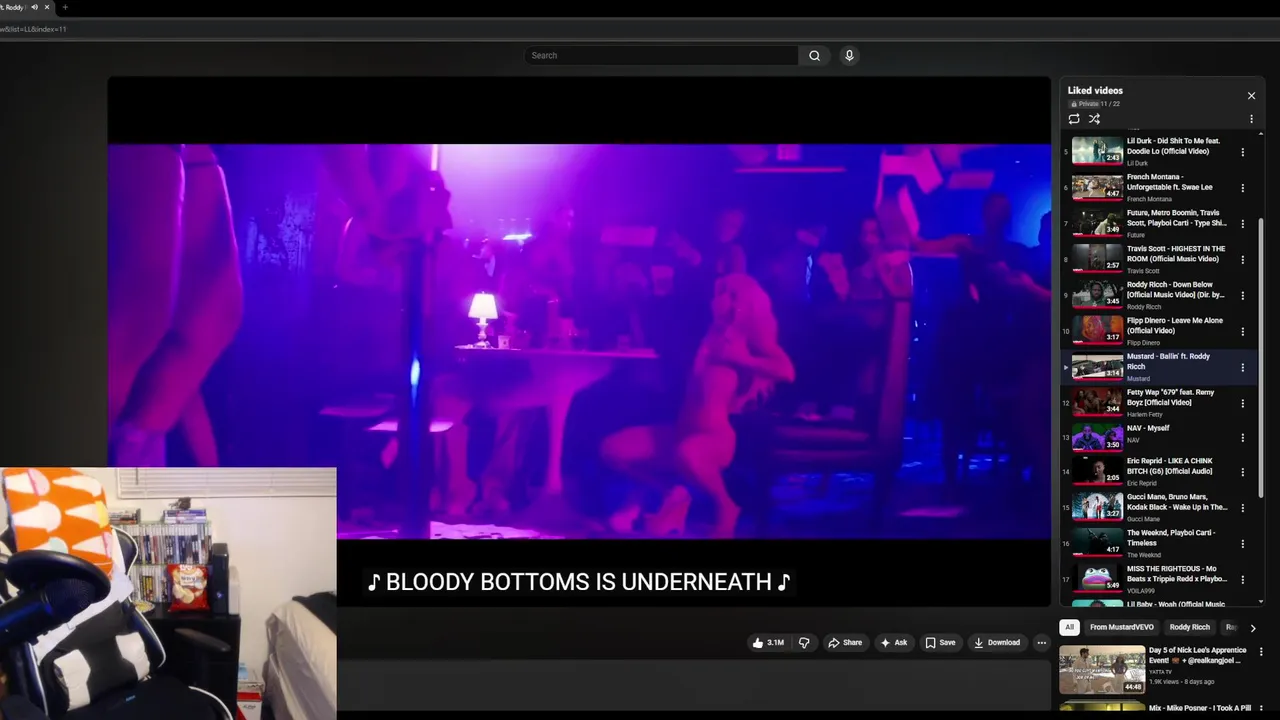Open options for MISS THE RIGHTEOUS entry
This screenshot has height=720, width=1280.
[1243, 580]
